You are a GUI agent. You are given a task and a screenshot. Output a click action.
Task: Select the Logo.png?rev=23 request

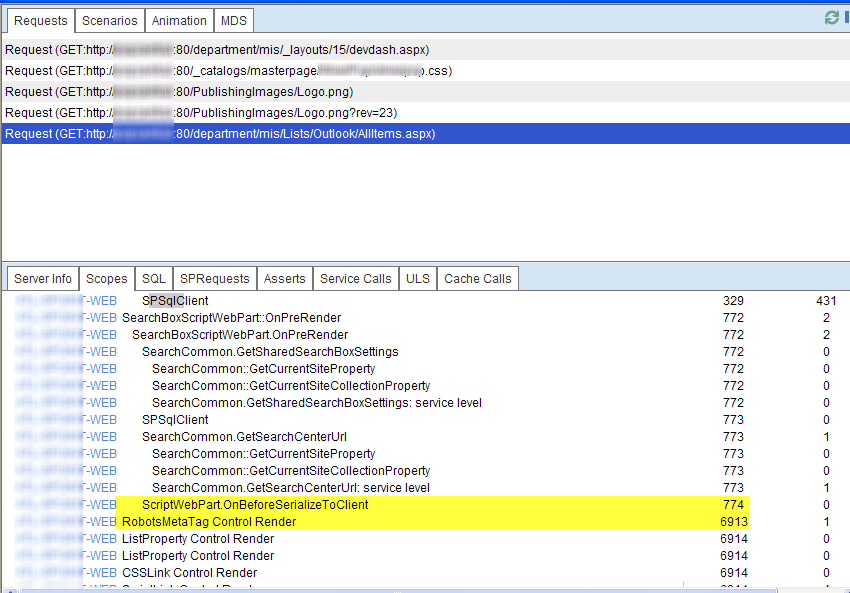coord(201,113)
